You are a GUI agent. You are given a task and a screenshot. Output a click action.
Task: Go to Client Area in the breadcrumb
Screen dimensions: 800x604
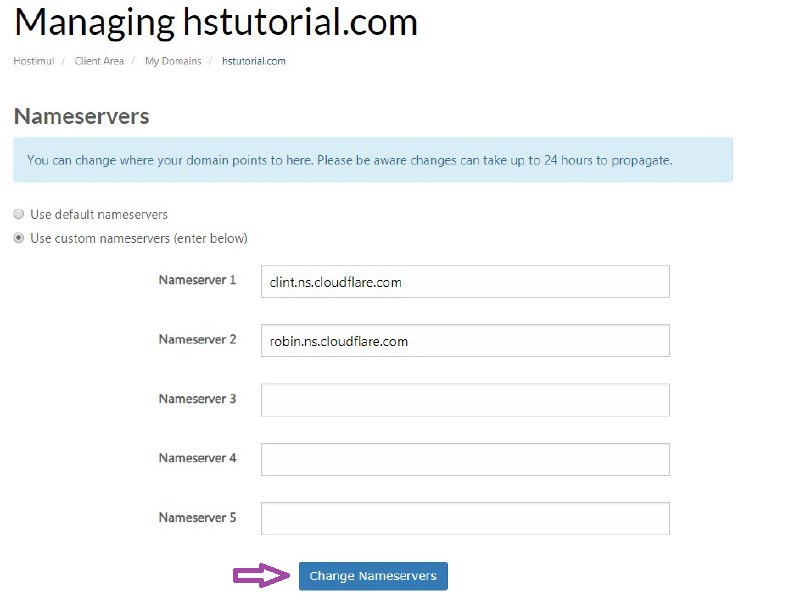[99, 61]
